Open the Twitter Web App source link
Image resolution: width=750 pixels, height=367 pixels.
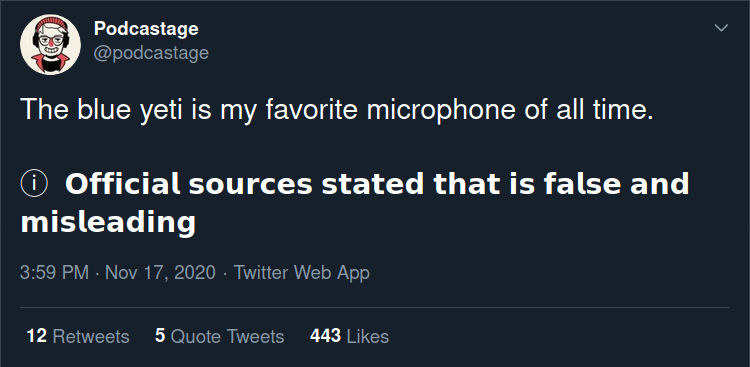(302, 273)
